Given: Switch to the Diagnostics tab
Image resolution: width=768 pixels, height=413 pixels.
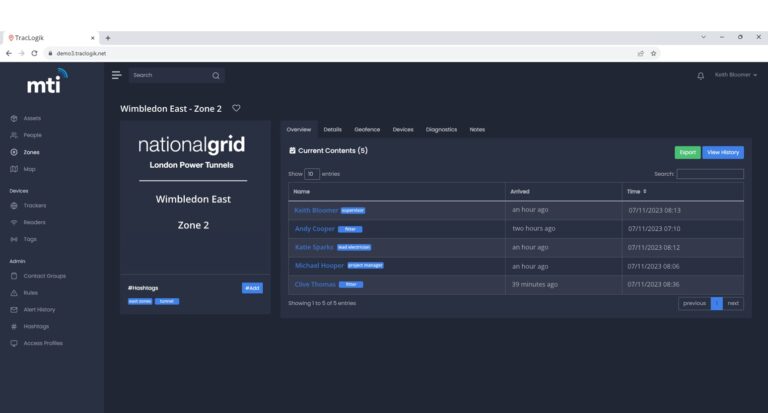Looking at the screenshot, I should [x=441, y=130].
